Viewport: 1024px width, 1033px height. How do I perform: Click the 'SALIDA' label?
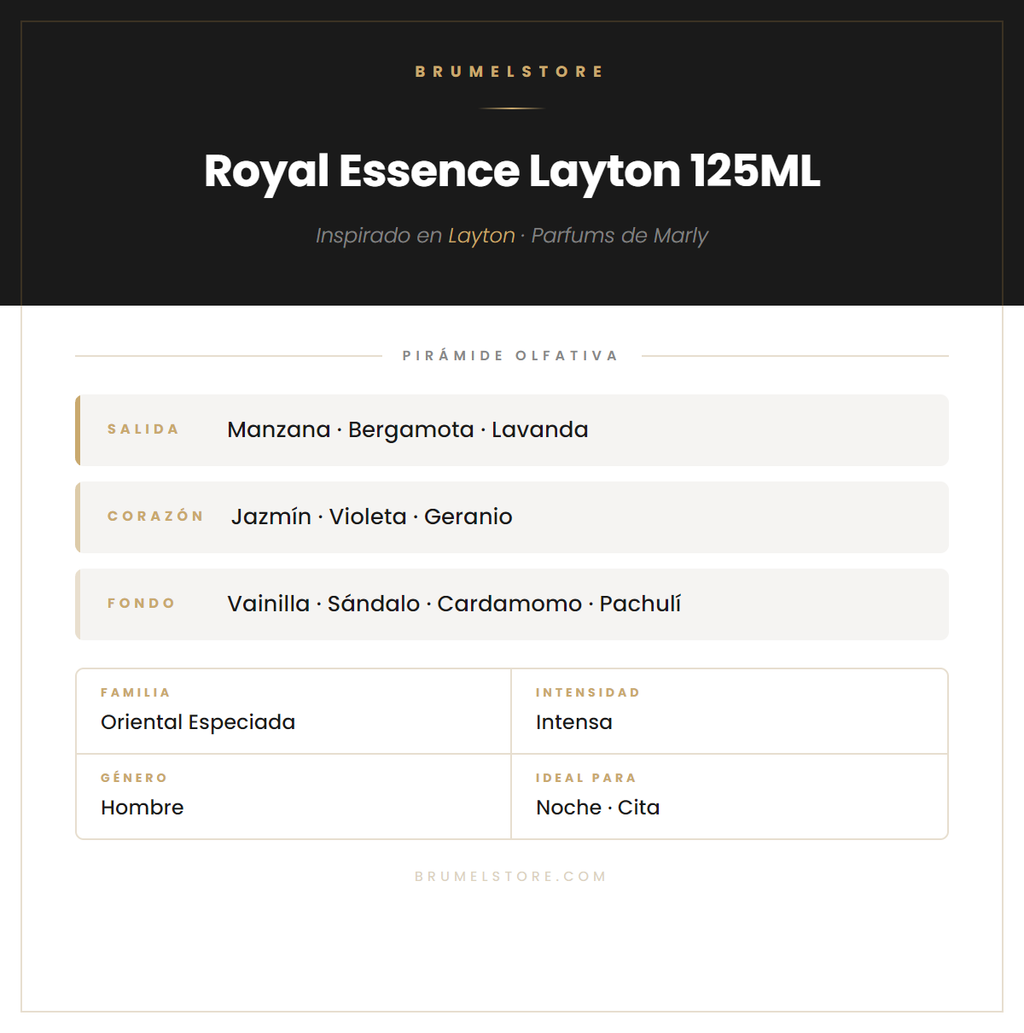(143, 430)
